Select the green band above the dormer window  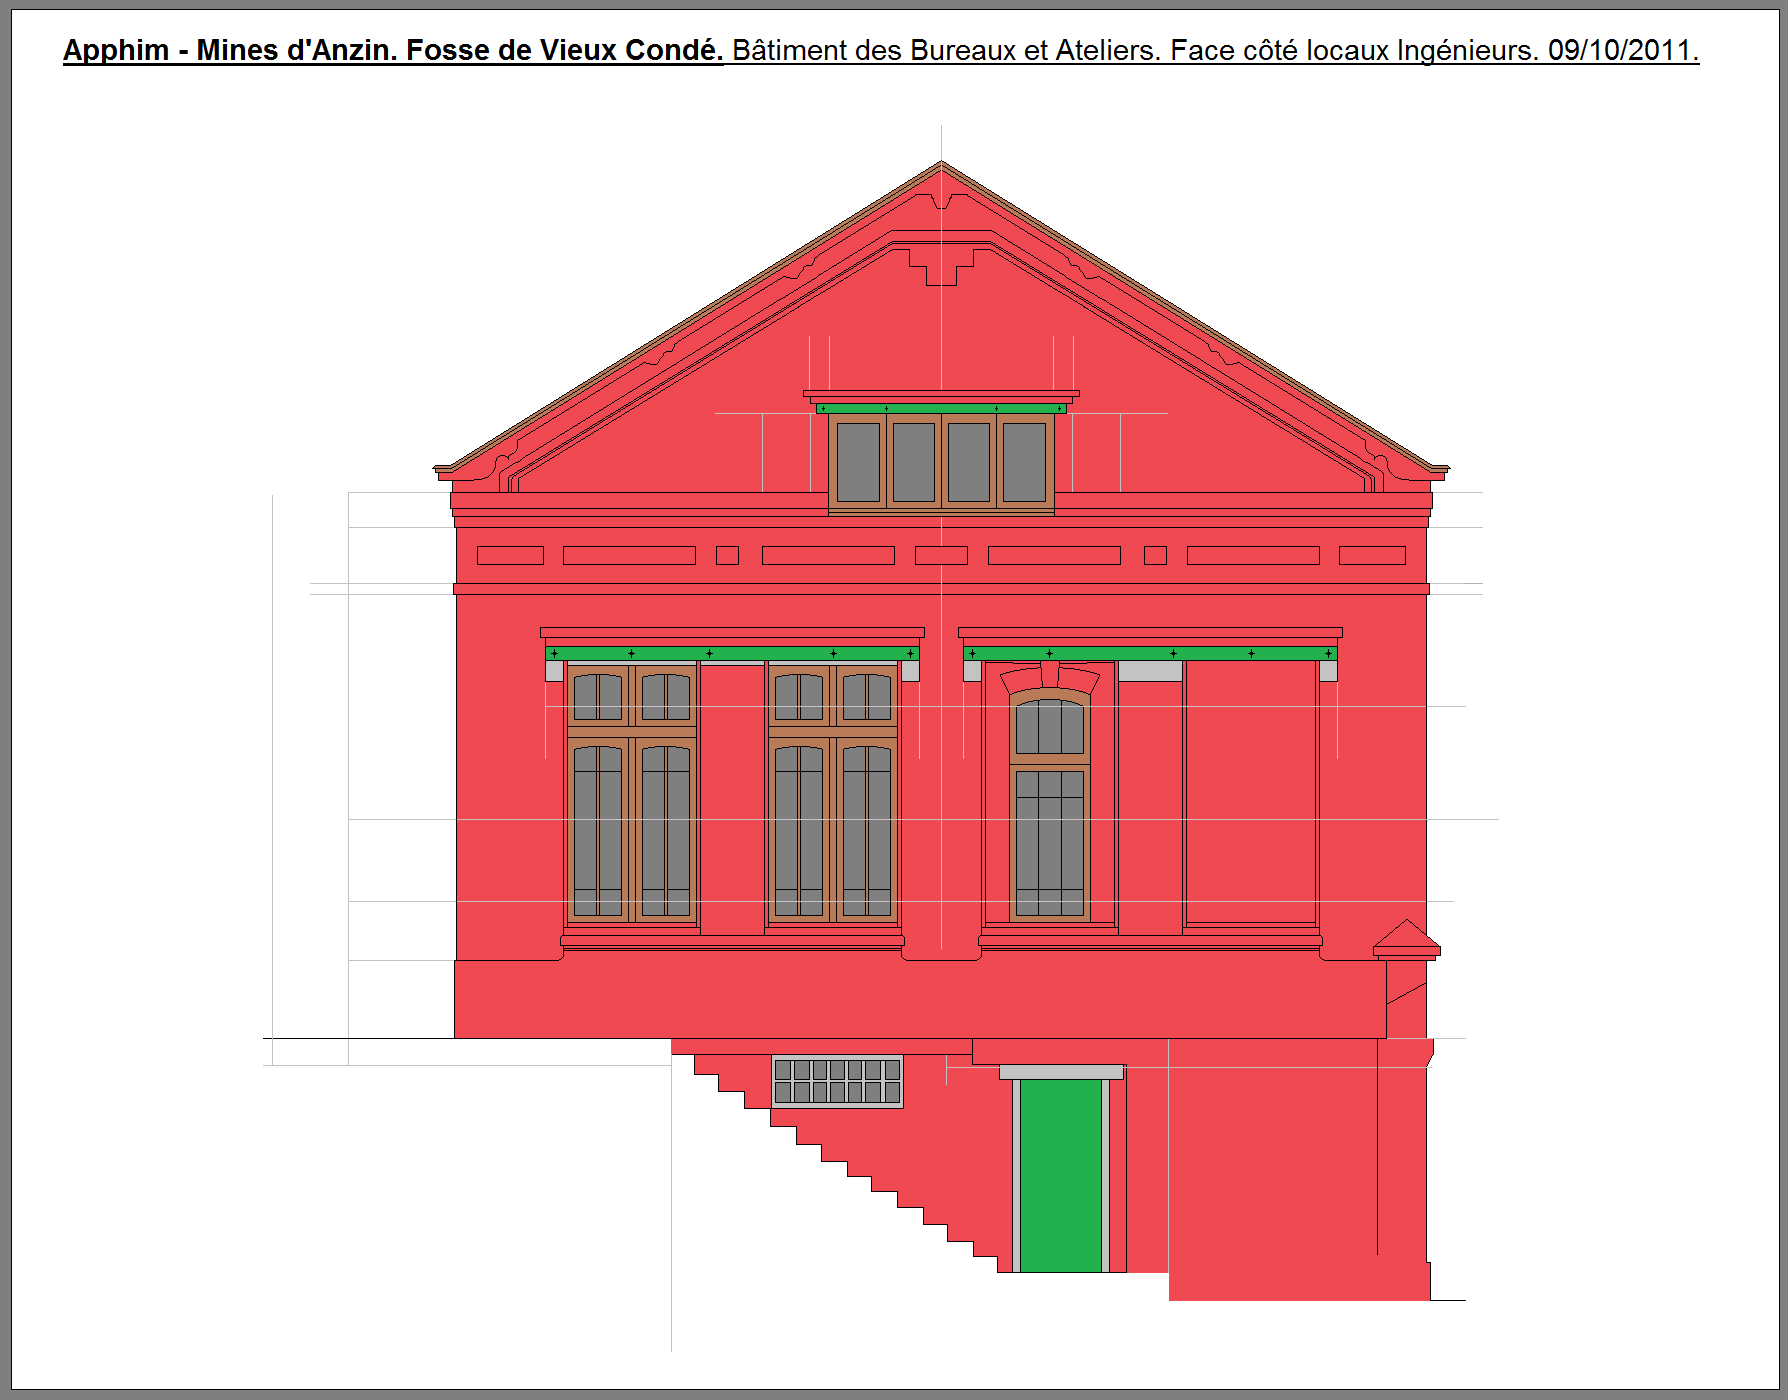(941, 408)
